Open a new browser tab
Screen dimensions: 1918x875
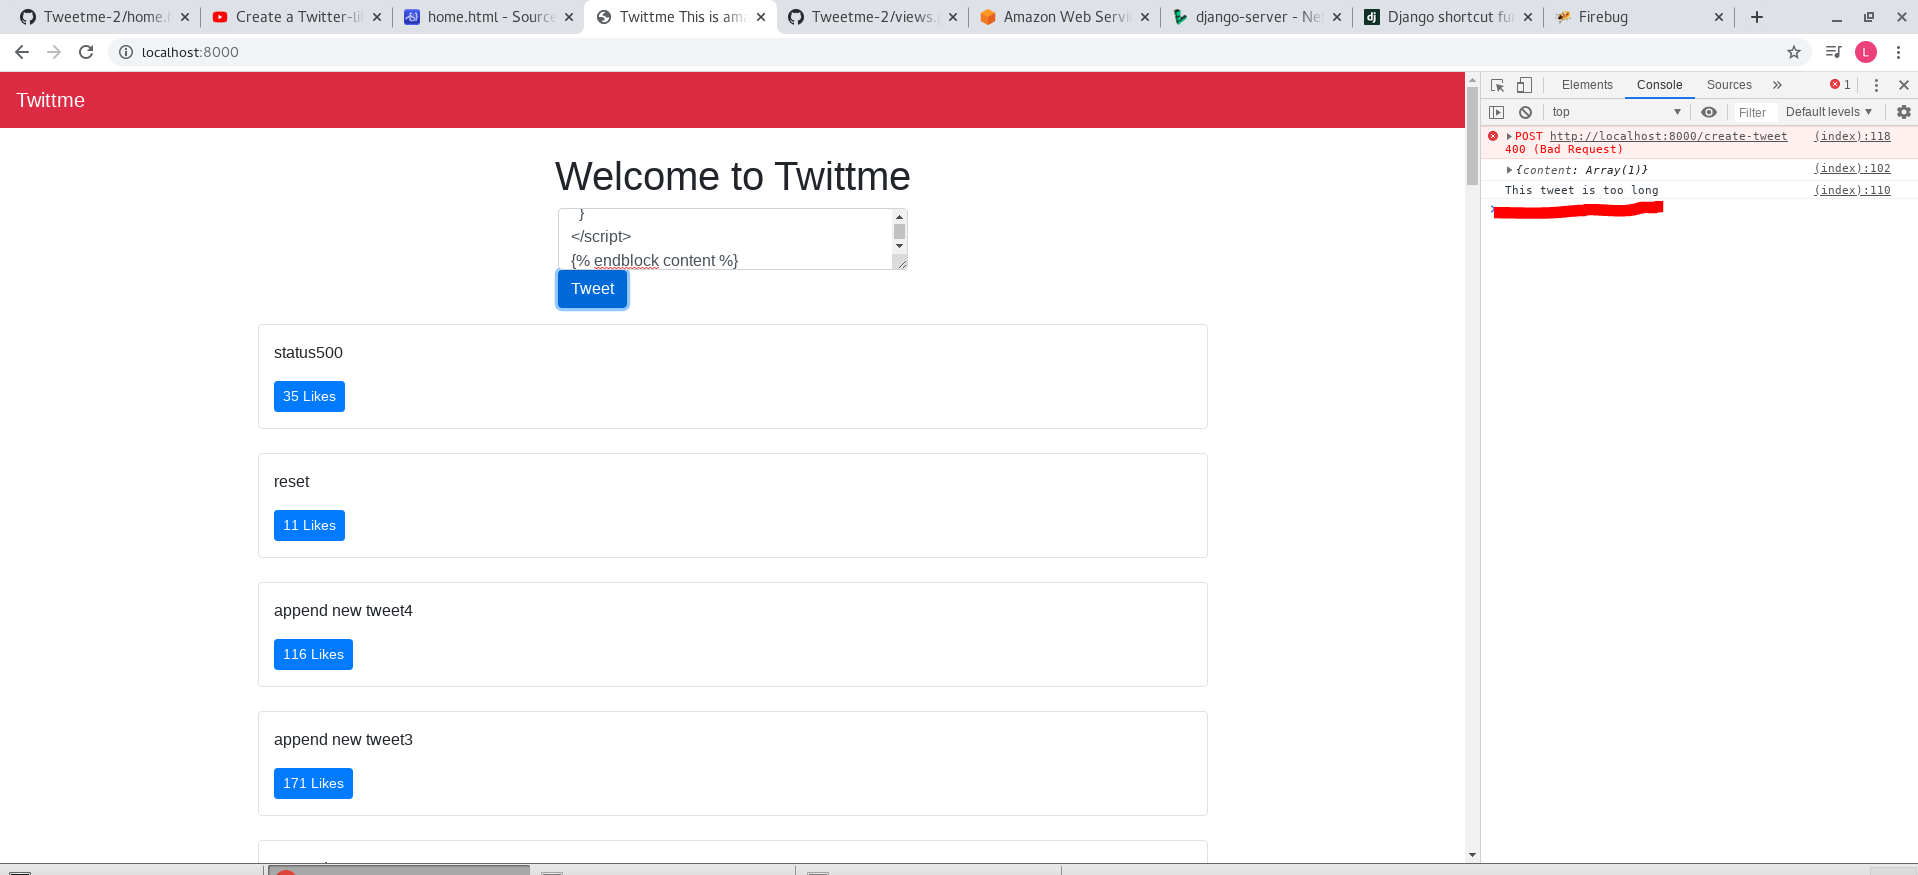coord(1757,17)
